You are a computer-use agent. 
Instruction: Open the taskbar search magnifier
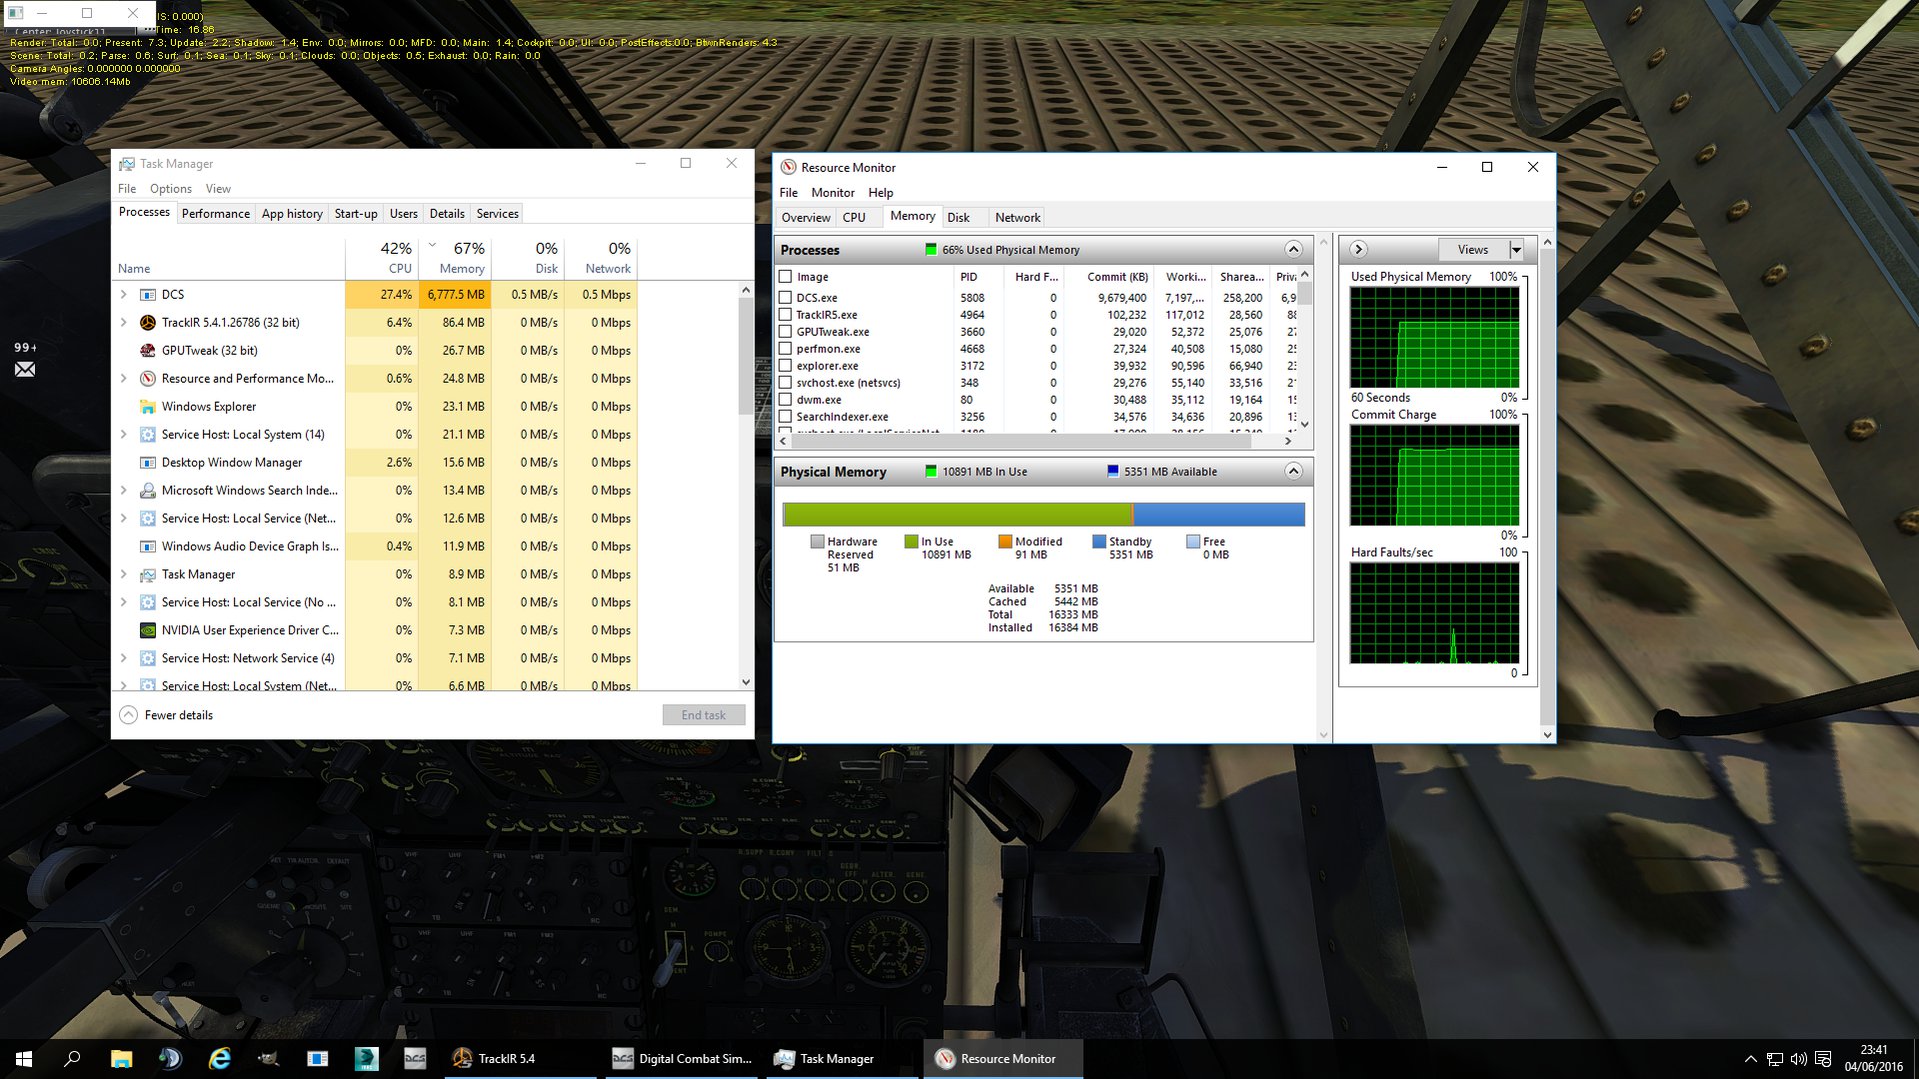coord(72,1058)
